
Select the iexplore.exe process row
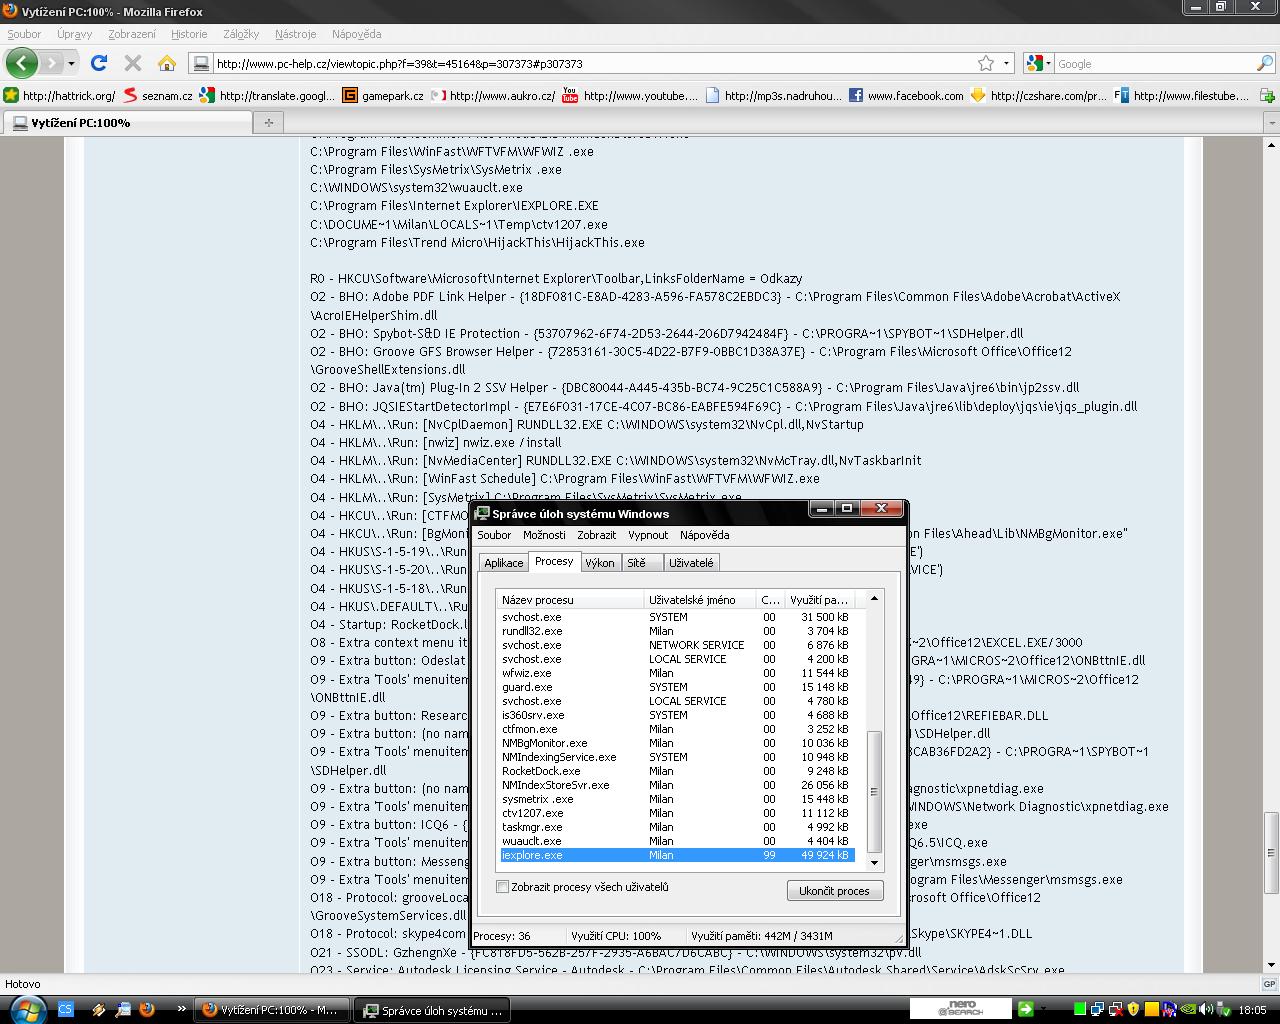pos(677,855)
